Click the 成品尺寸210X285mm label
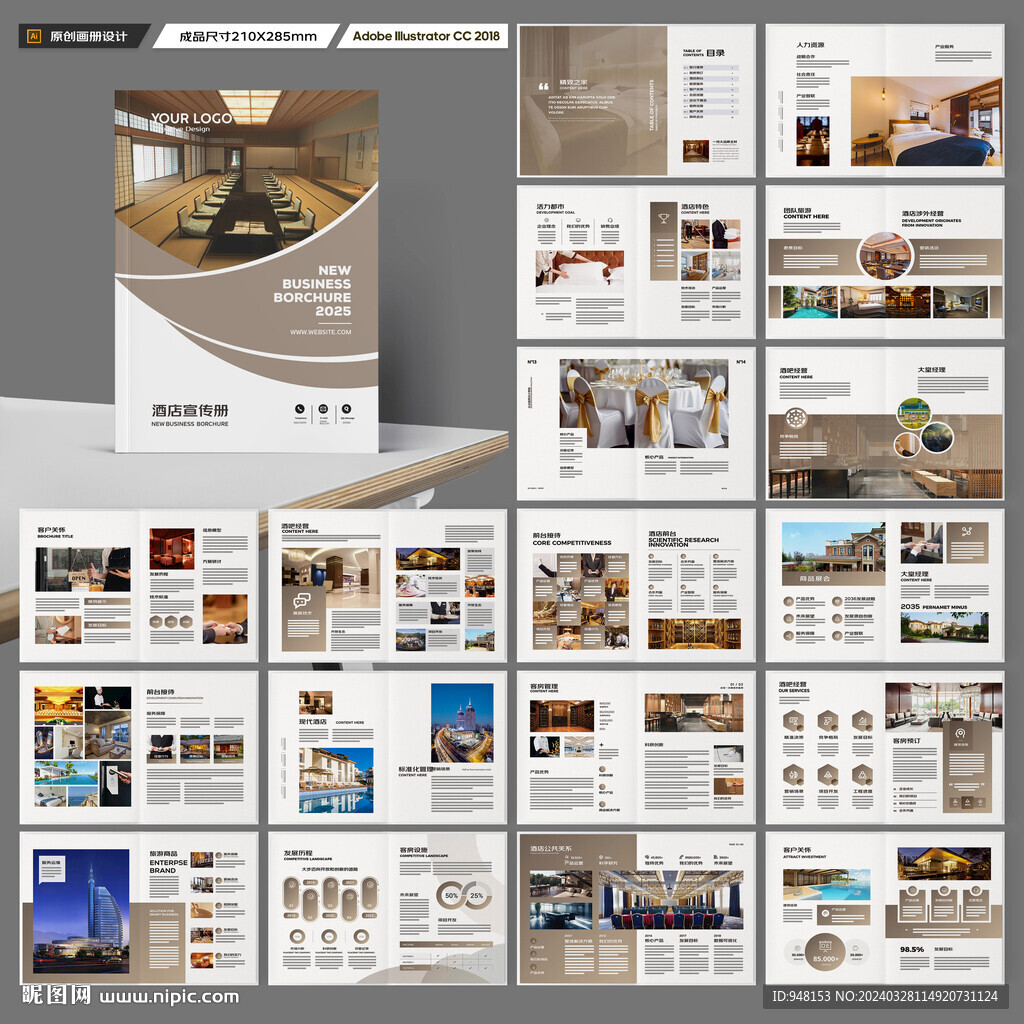Image resolution: width=1024 pixels, height=1024 pixels. tap(248, 37)
